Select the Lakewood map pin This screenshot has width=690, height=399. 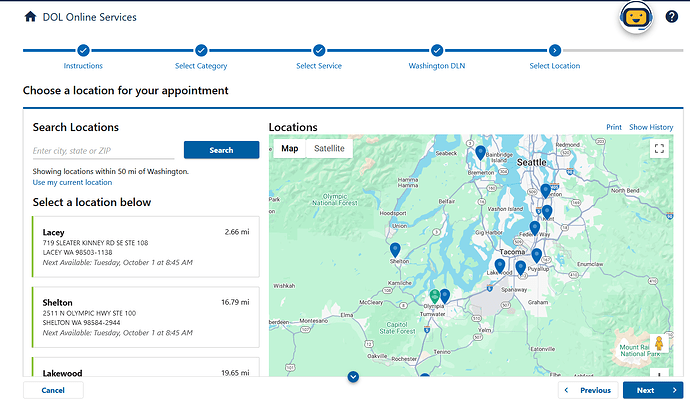(x=499, y=266)
